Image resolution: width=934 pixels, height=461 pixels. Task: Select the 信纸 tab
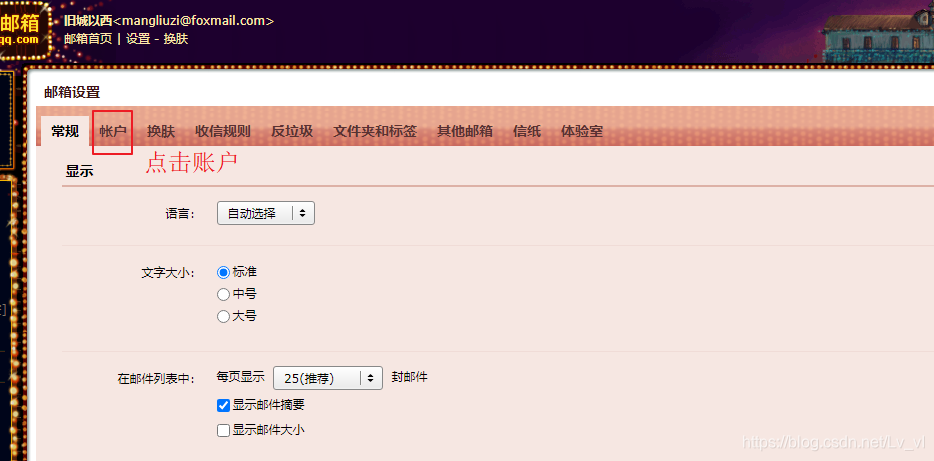[527, 132]
